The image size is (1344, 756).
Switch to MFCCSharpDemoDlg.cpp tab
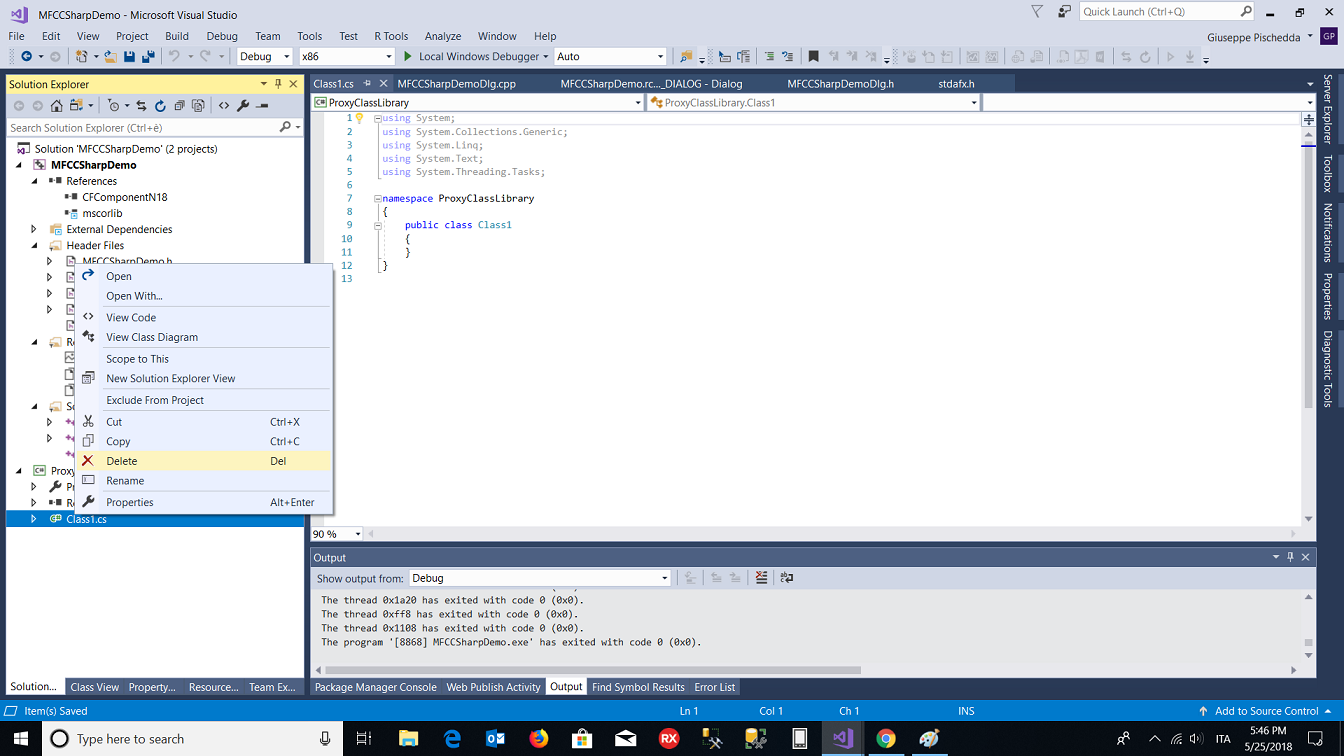pos(456,84)
